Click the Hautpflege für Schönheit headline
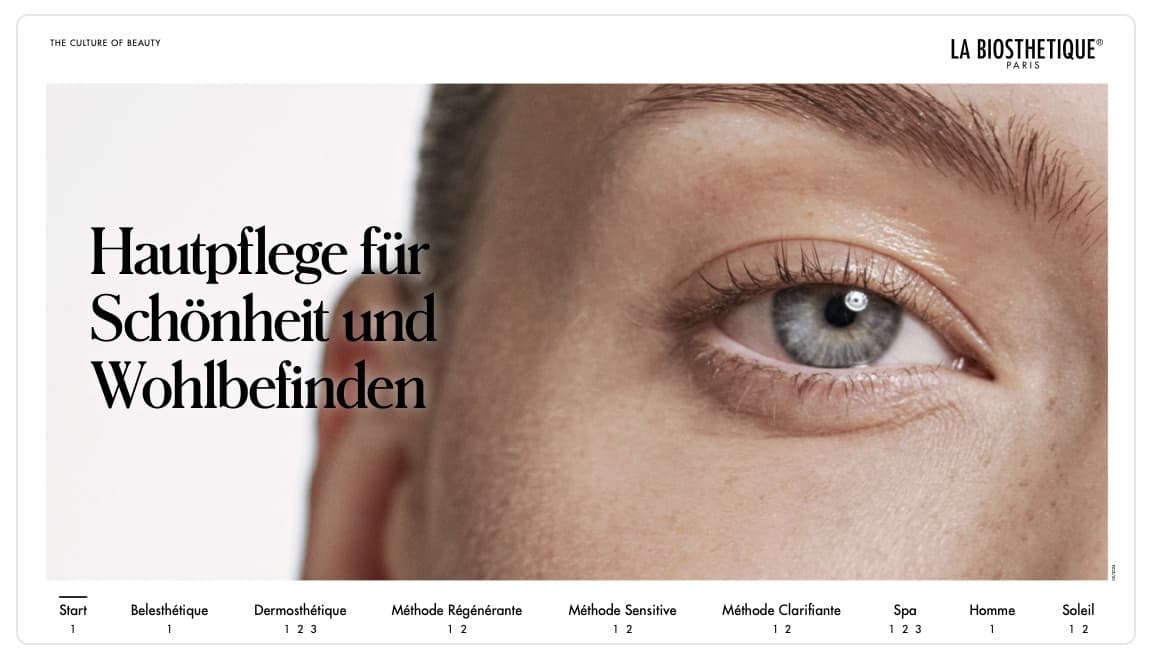This screenshot has width=1150, height=662. click(263, 319)
